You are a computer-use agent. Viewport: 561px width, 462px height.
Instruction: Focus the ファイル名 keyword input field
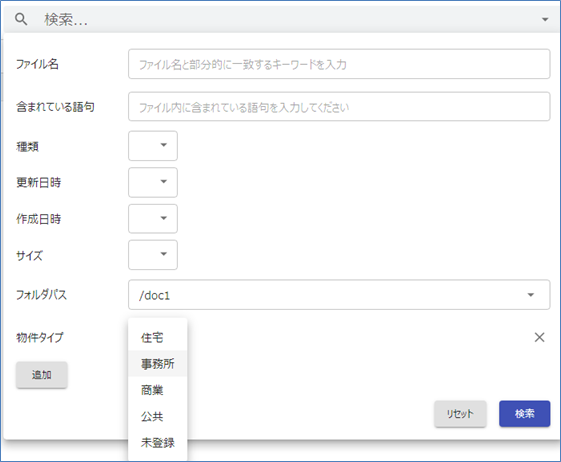pyautogui.click(x=339, y=64)
